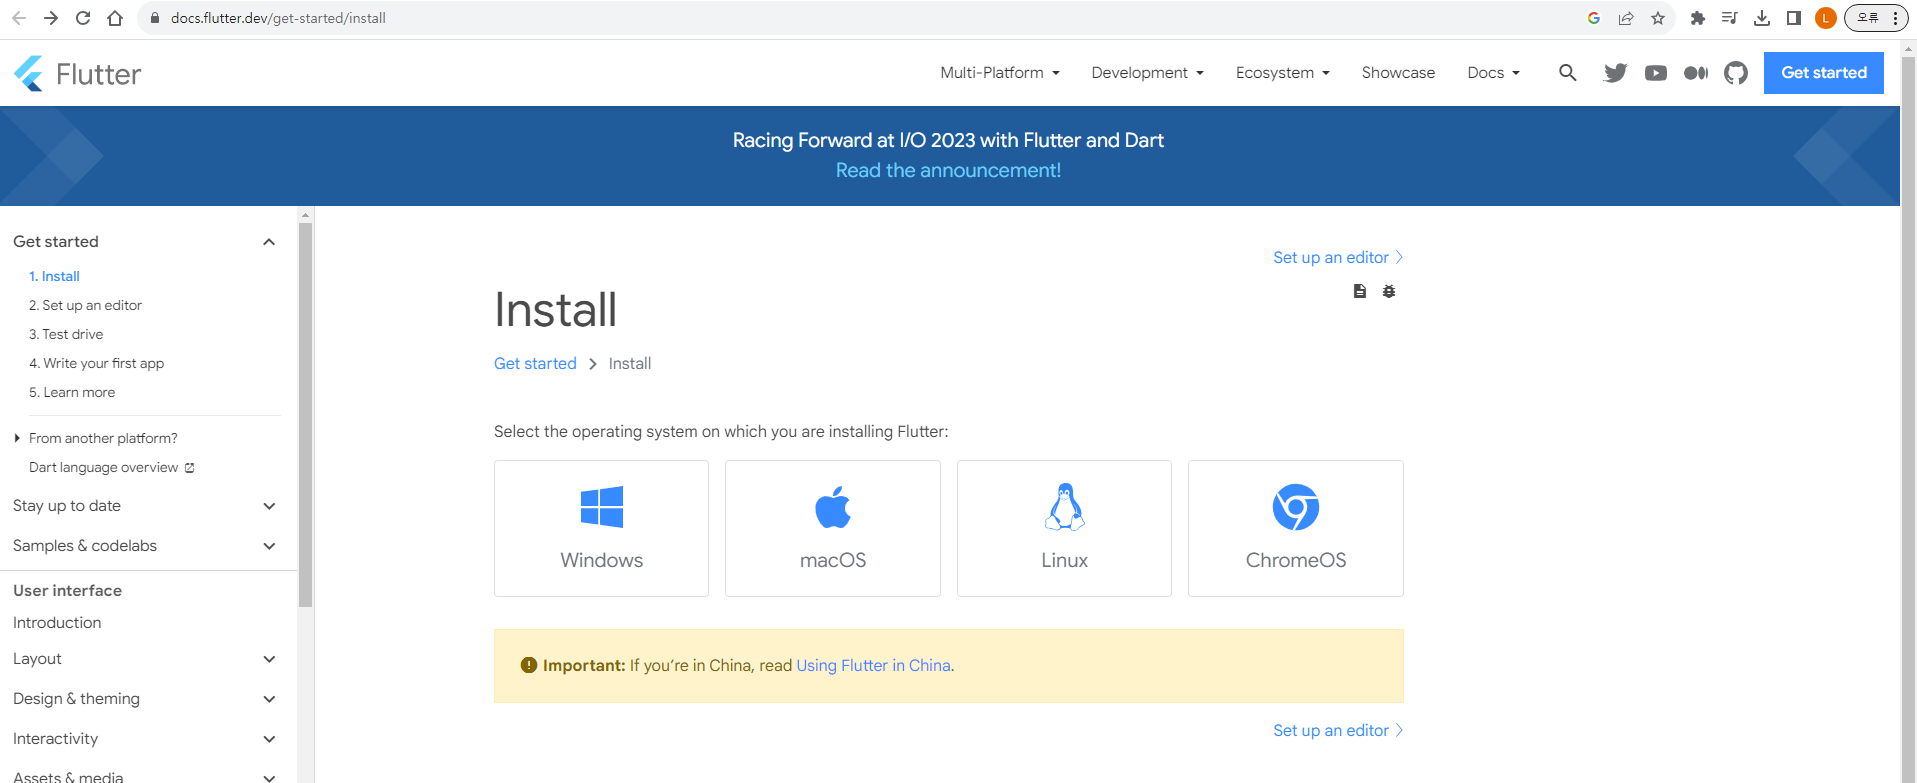Image resolution: width=1917 pixels, height=783 pixels.
Task: Expand the Design & theming section
Action: tap(269, 699)
